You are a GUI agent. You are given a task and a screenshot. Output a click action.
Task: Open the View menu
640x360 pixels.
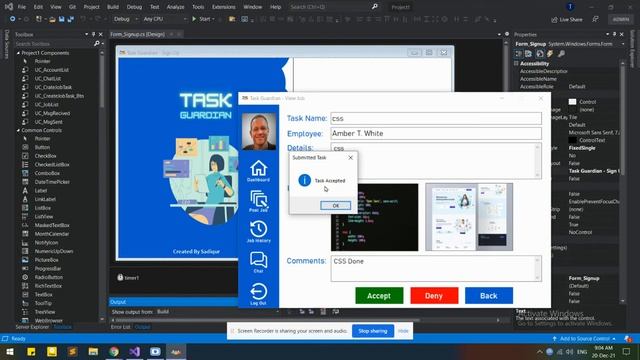[56, 7]
